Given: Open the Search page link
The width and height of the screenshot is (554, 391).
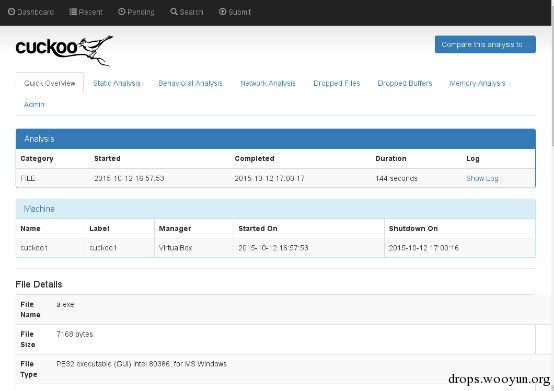Looking at the screenshot, I should (x=187, y=12).
